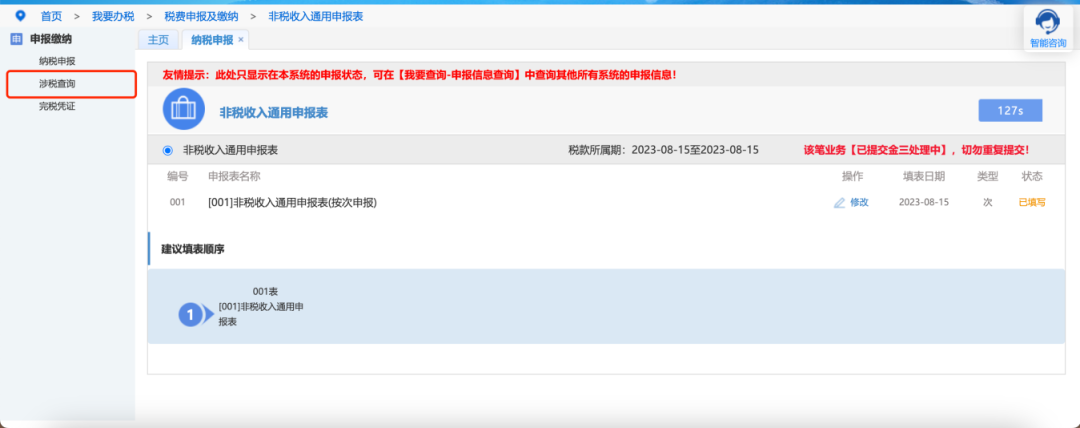
Task: Click form name [001]非税收入通用申报表(按次申报)
Action: pyautogui.click(x=293, y=203)
